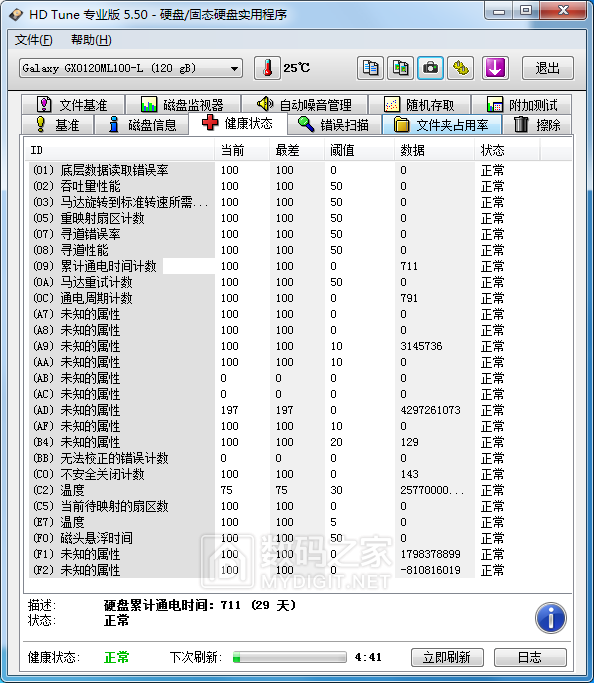Switch to the 文件夹占用率 tab
Viewport: 594px width, 683px height.
(x=442, y=125)
